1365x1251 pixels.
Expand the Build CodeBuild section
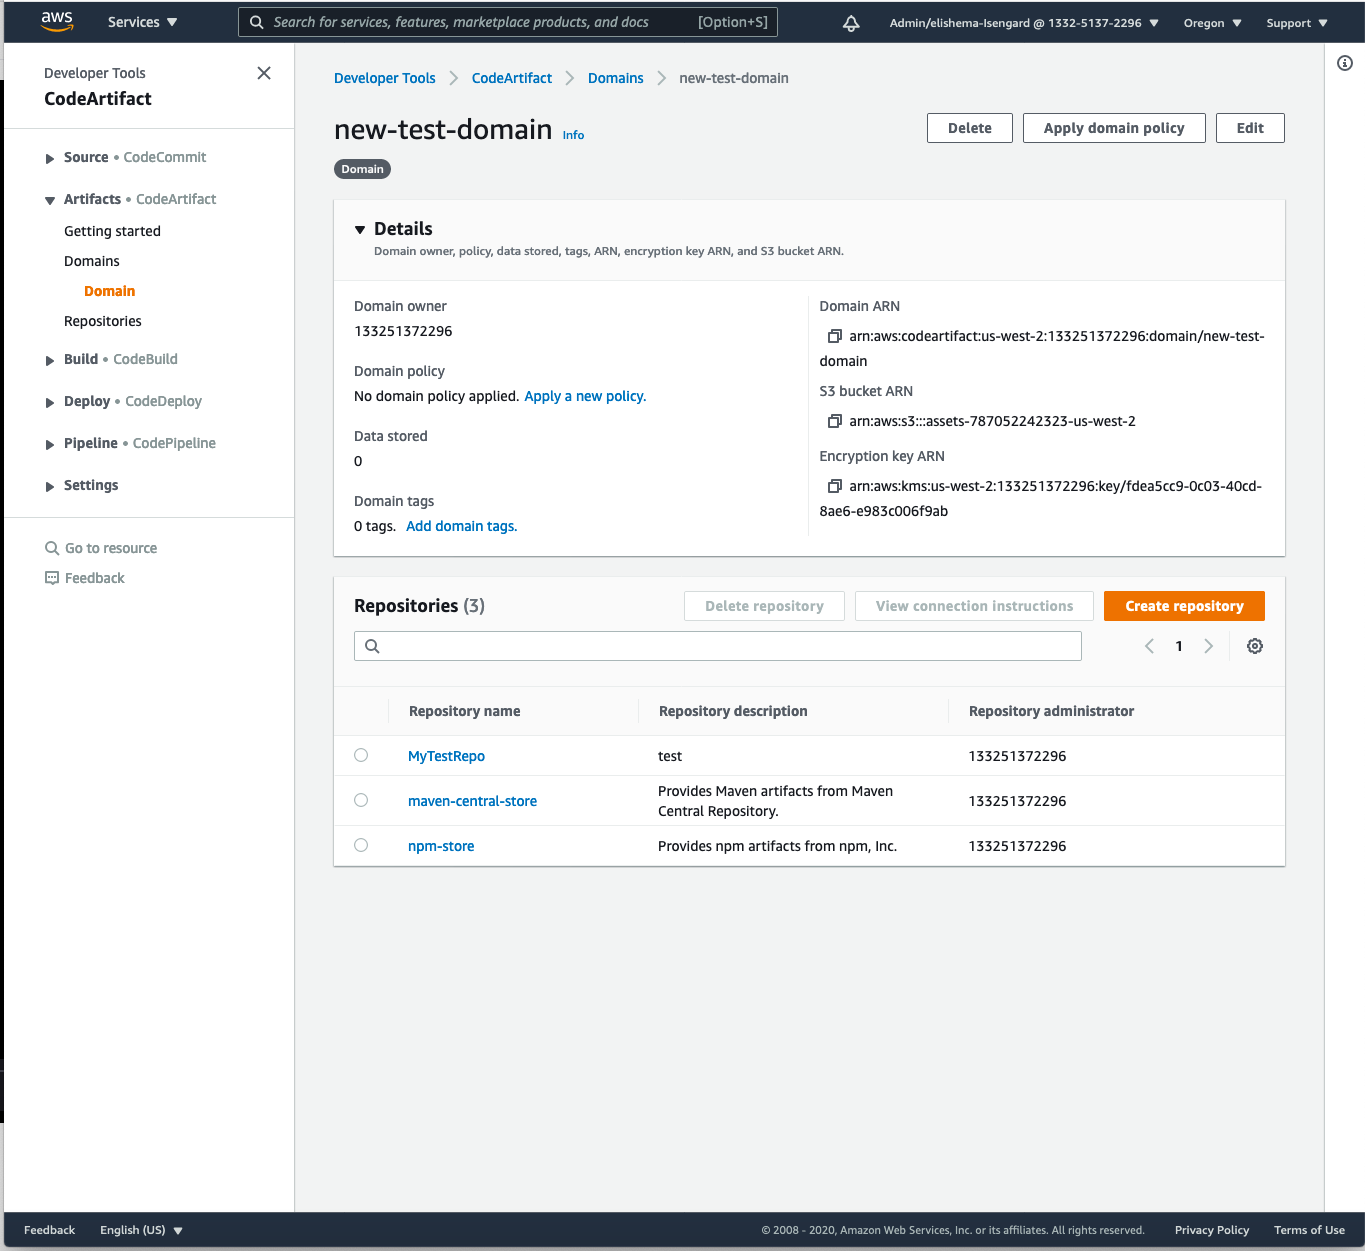pyautogui.click(x=50, y=360)
